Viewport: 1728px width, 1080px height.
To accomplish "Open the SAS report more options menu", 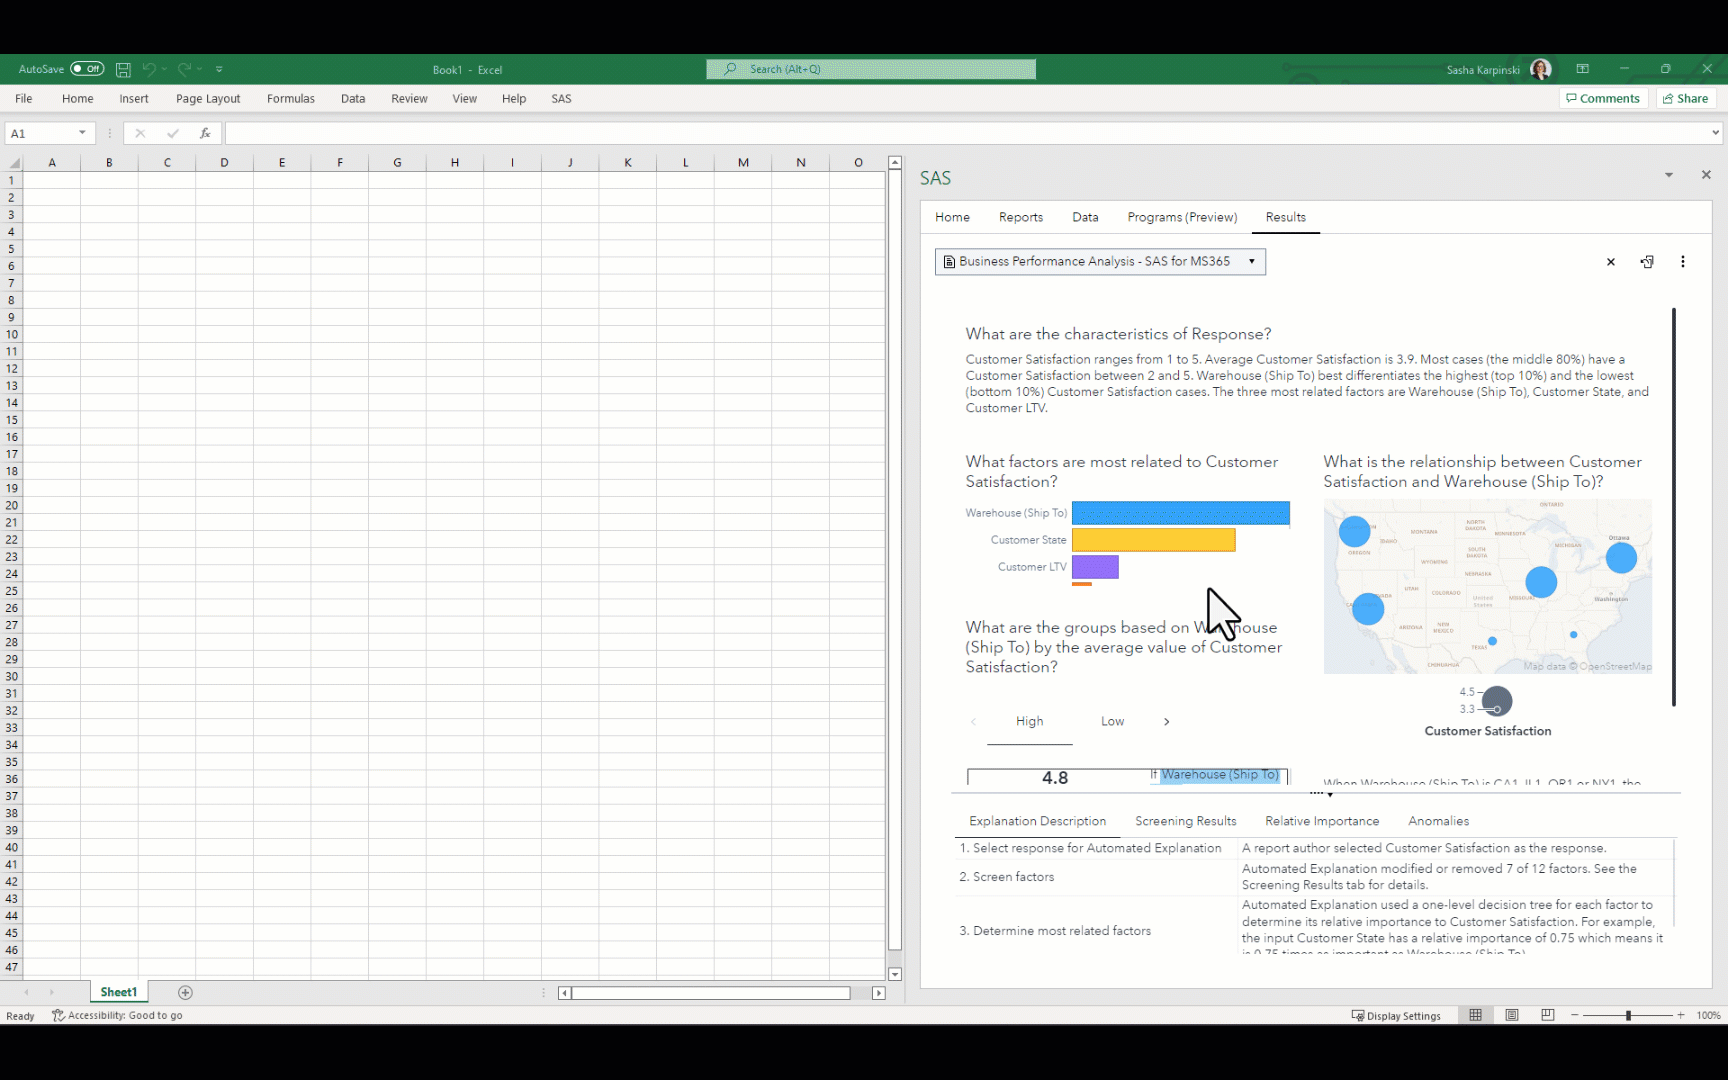I will coord(1683,262).
